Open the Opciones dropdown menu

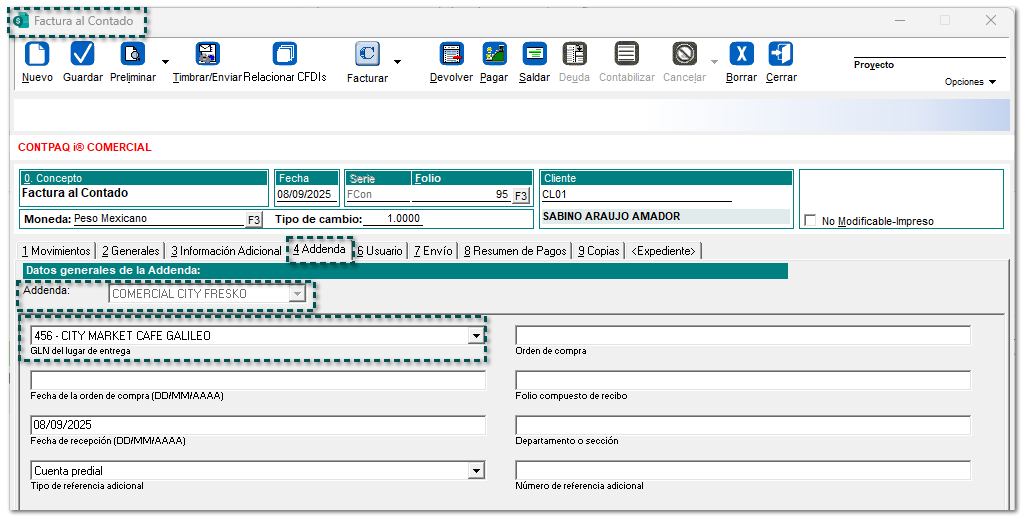970,82
